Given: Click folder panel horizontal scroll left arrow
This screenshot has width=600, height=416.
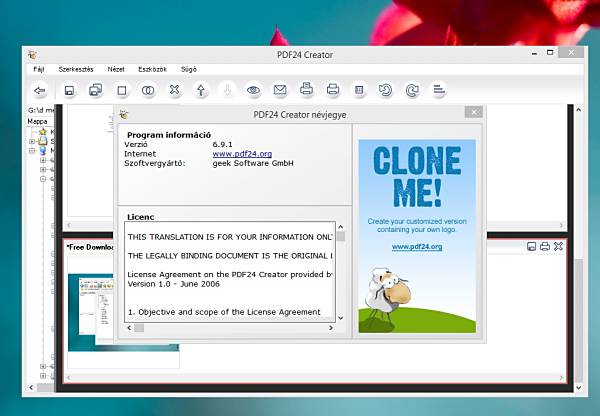Looking at the screenshot, I should click(x=31, y=387).
